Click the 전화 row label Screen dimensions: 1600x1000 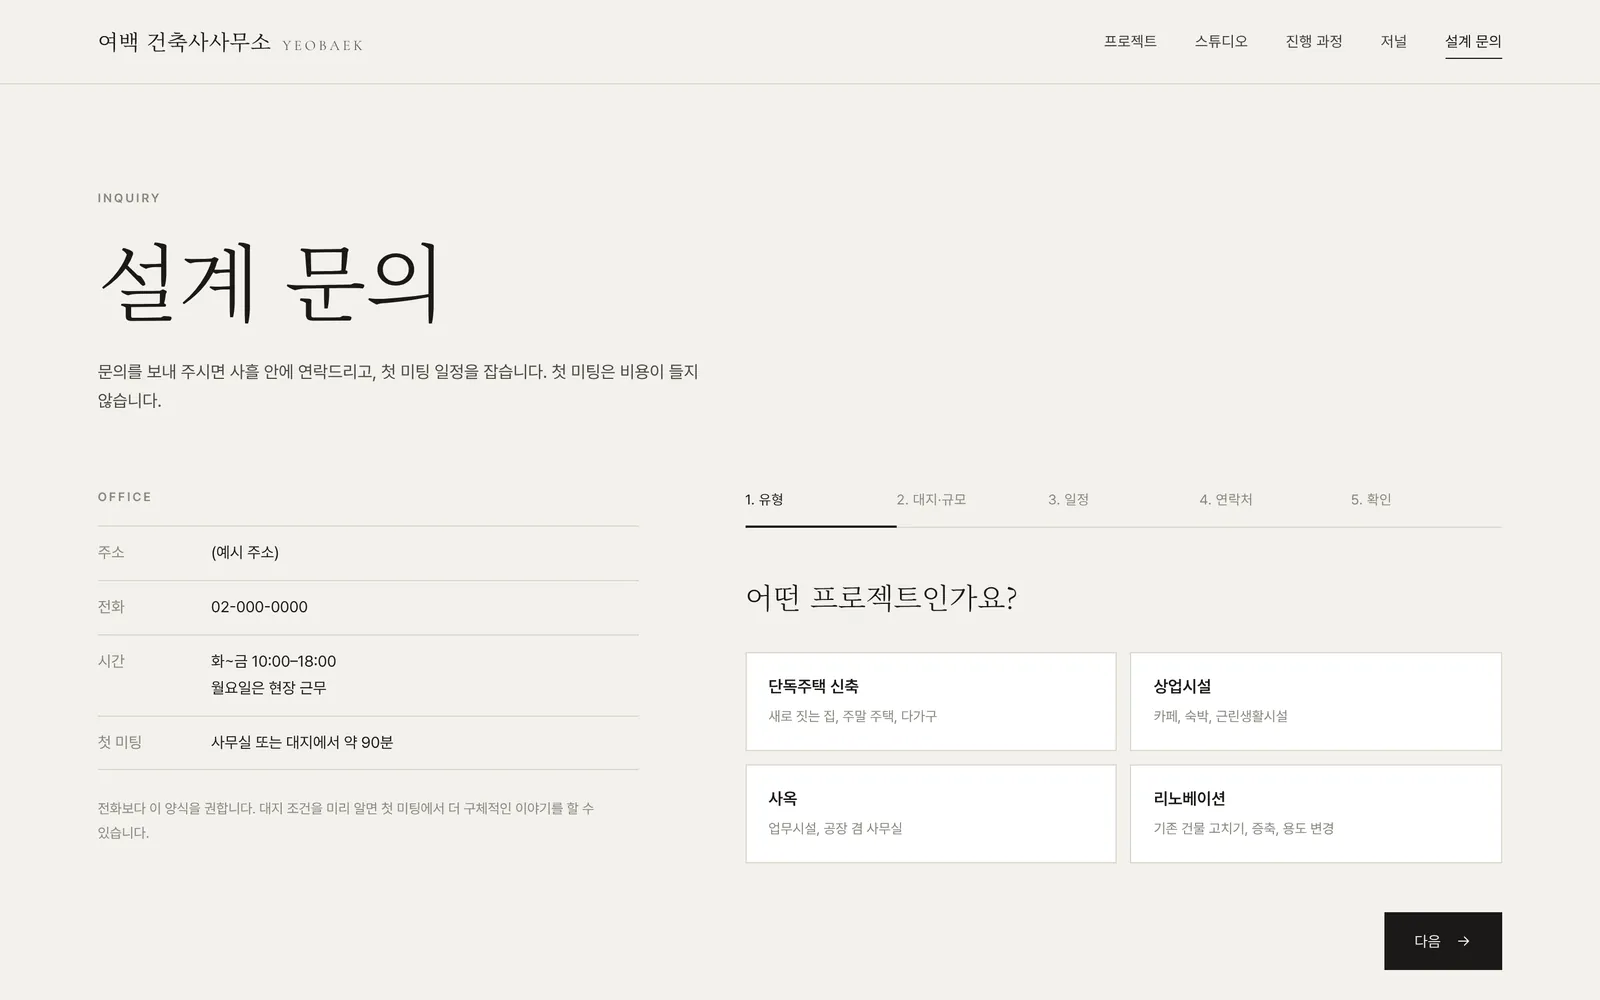click(x=111, y=607)
